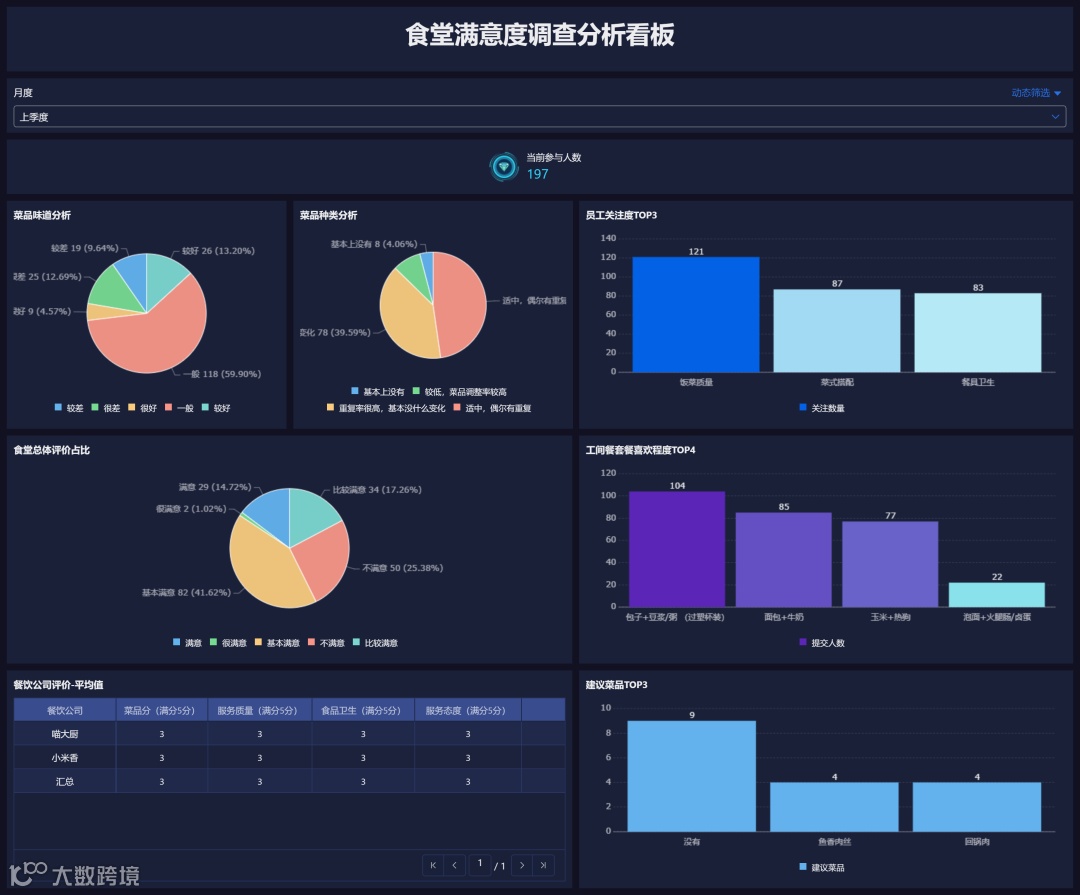Click the 食堂满意度调查分析看板 dashboard title
This screenshot has width=1080, height=895.
(540, 34)
